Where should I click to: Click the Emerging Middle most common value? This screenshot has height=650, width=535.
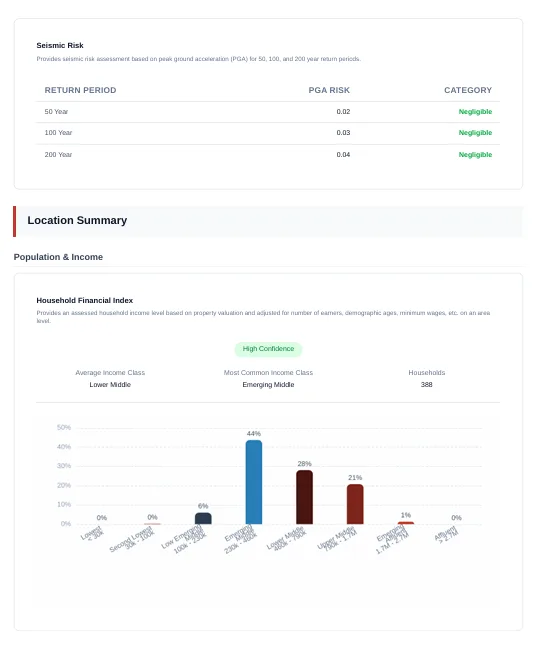[268, 385]
